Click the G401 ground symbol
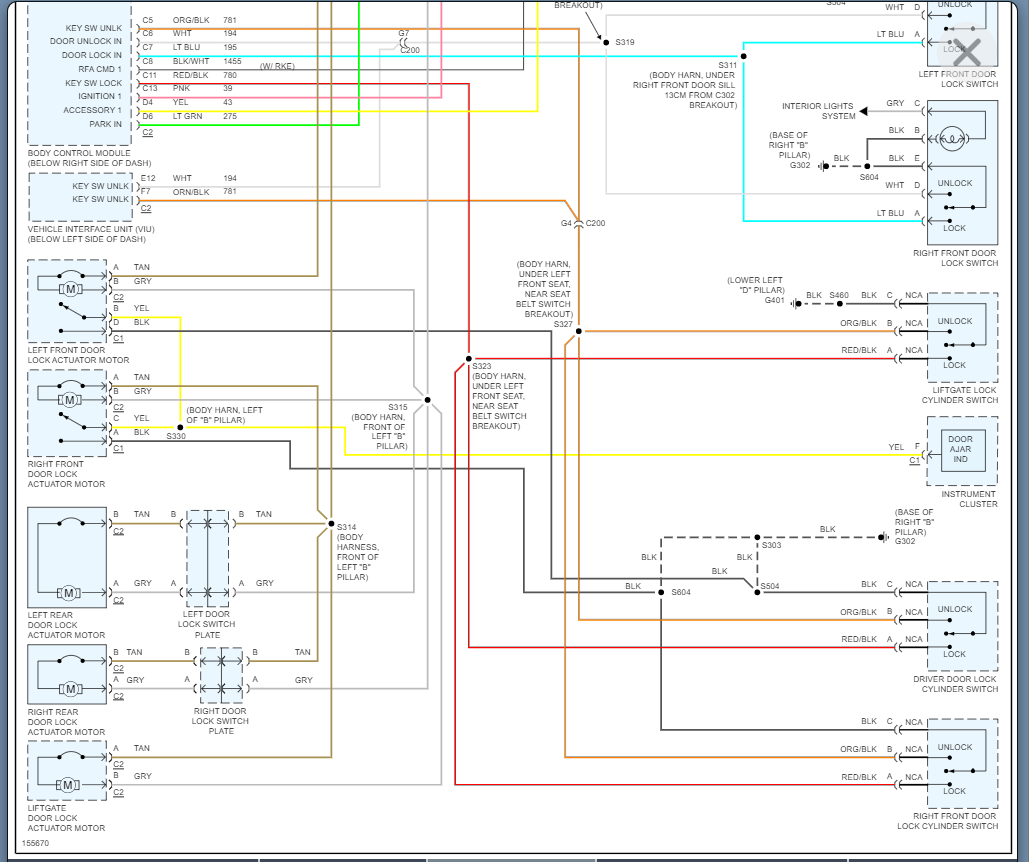This screenshot has width=1029, height=862. click(795, 304)
